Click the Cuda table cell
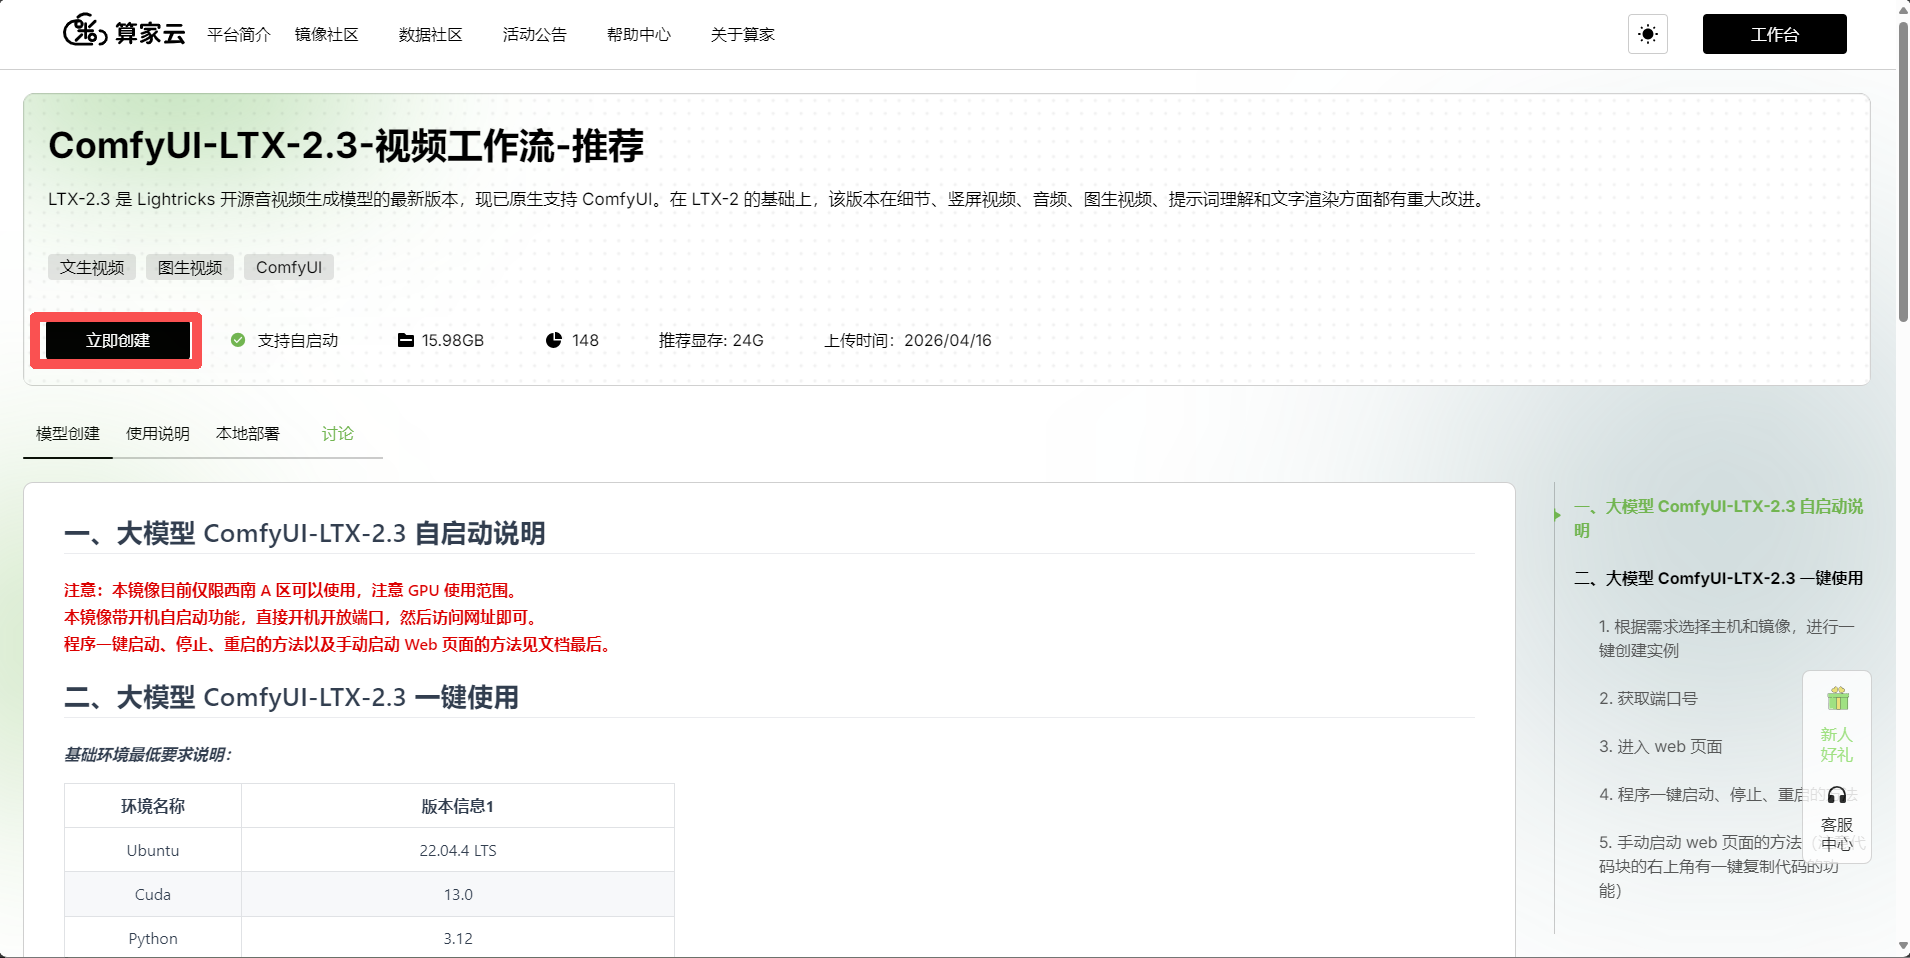Viewport: 1910px width, 958px height. (153, 894)
